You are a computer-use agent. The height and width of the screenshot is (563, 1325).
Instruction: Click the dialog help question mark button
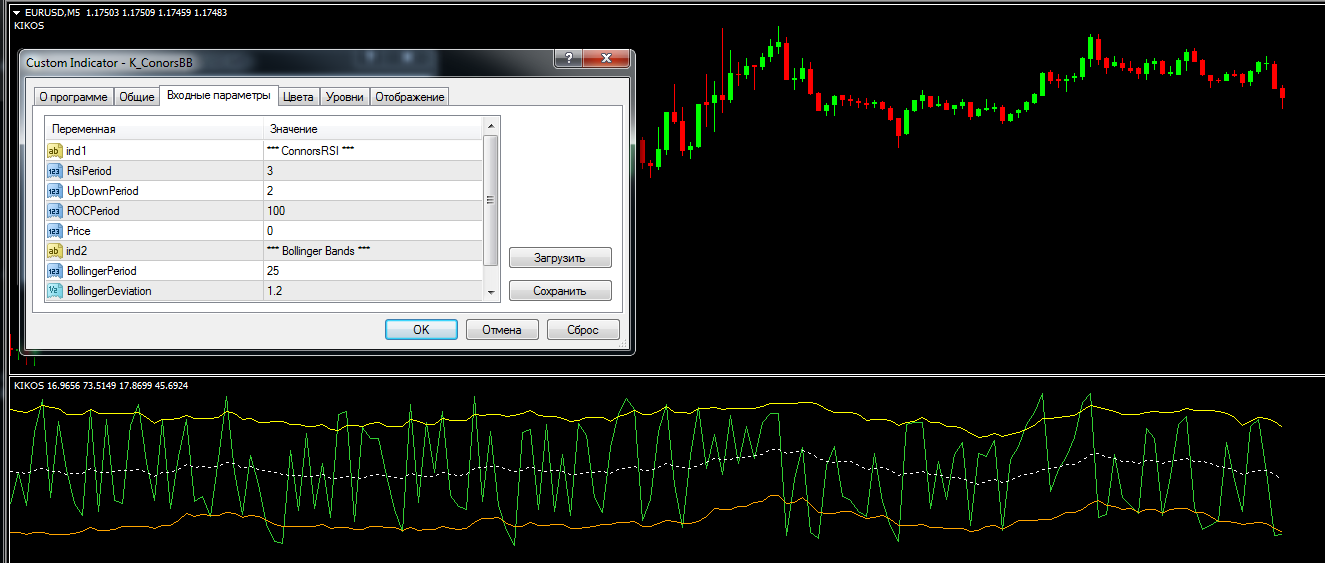click(x=569, y=60)
